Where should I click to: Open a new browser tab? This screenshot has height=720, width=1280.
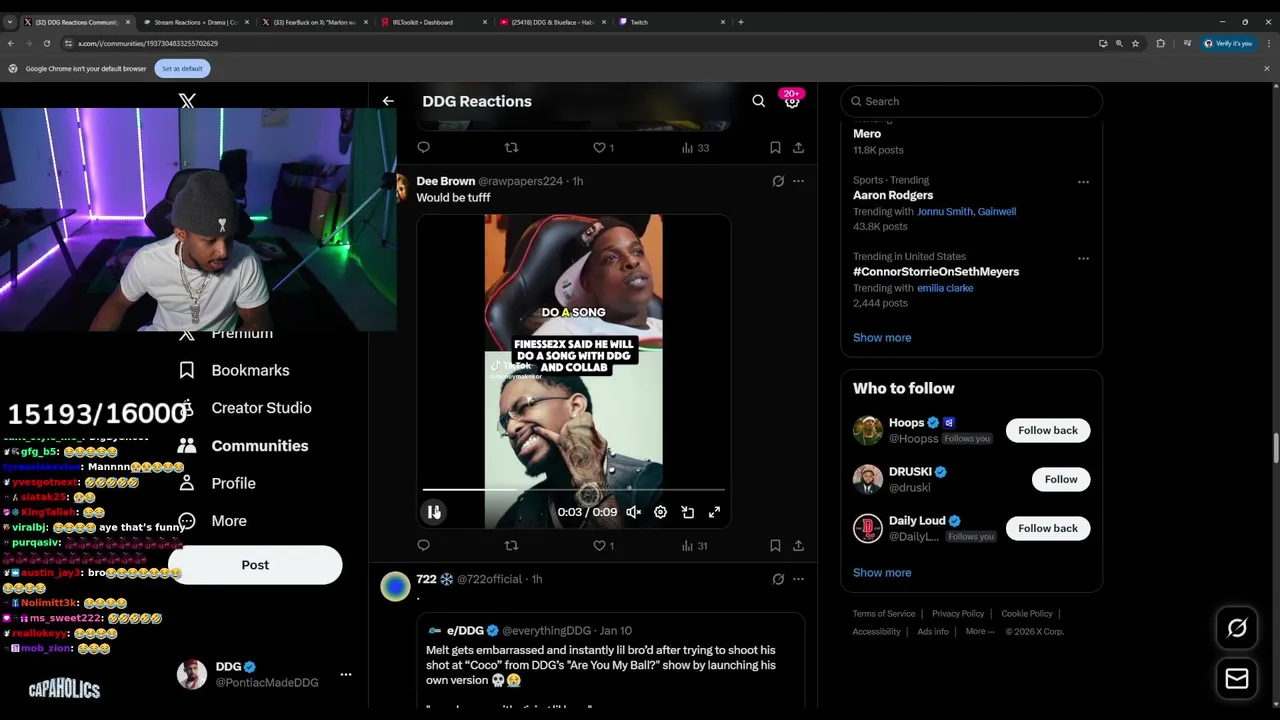(x=741, y=22)
